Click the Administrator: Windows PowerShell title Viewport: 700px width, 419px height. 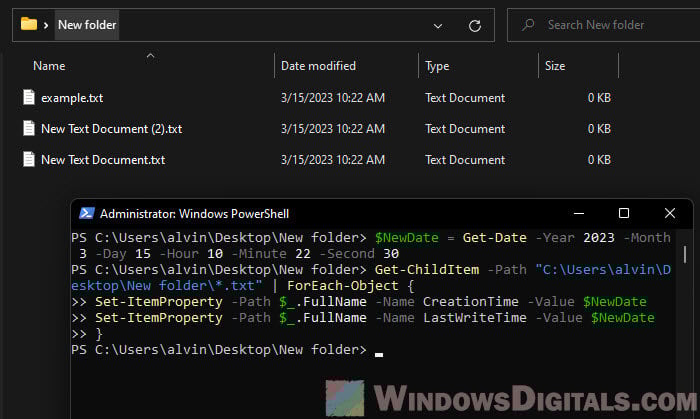[x=194, y=214]
